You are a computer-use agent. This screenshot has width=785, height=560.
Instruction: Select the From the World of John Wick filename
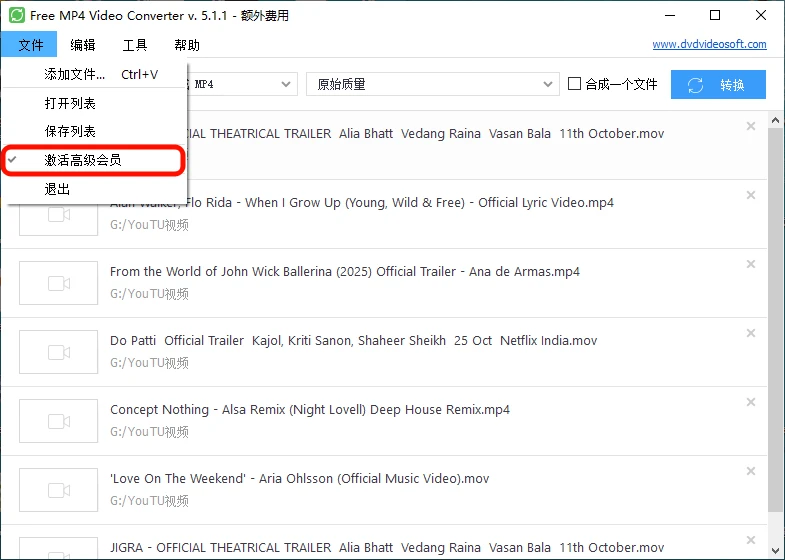point(344,272)
